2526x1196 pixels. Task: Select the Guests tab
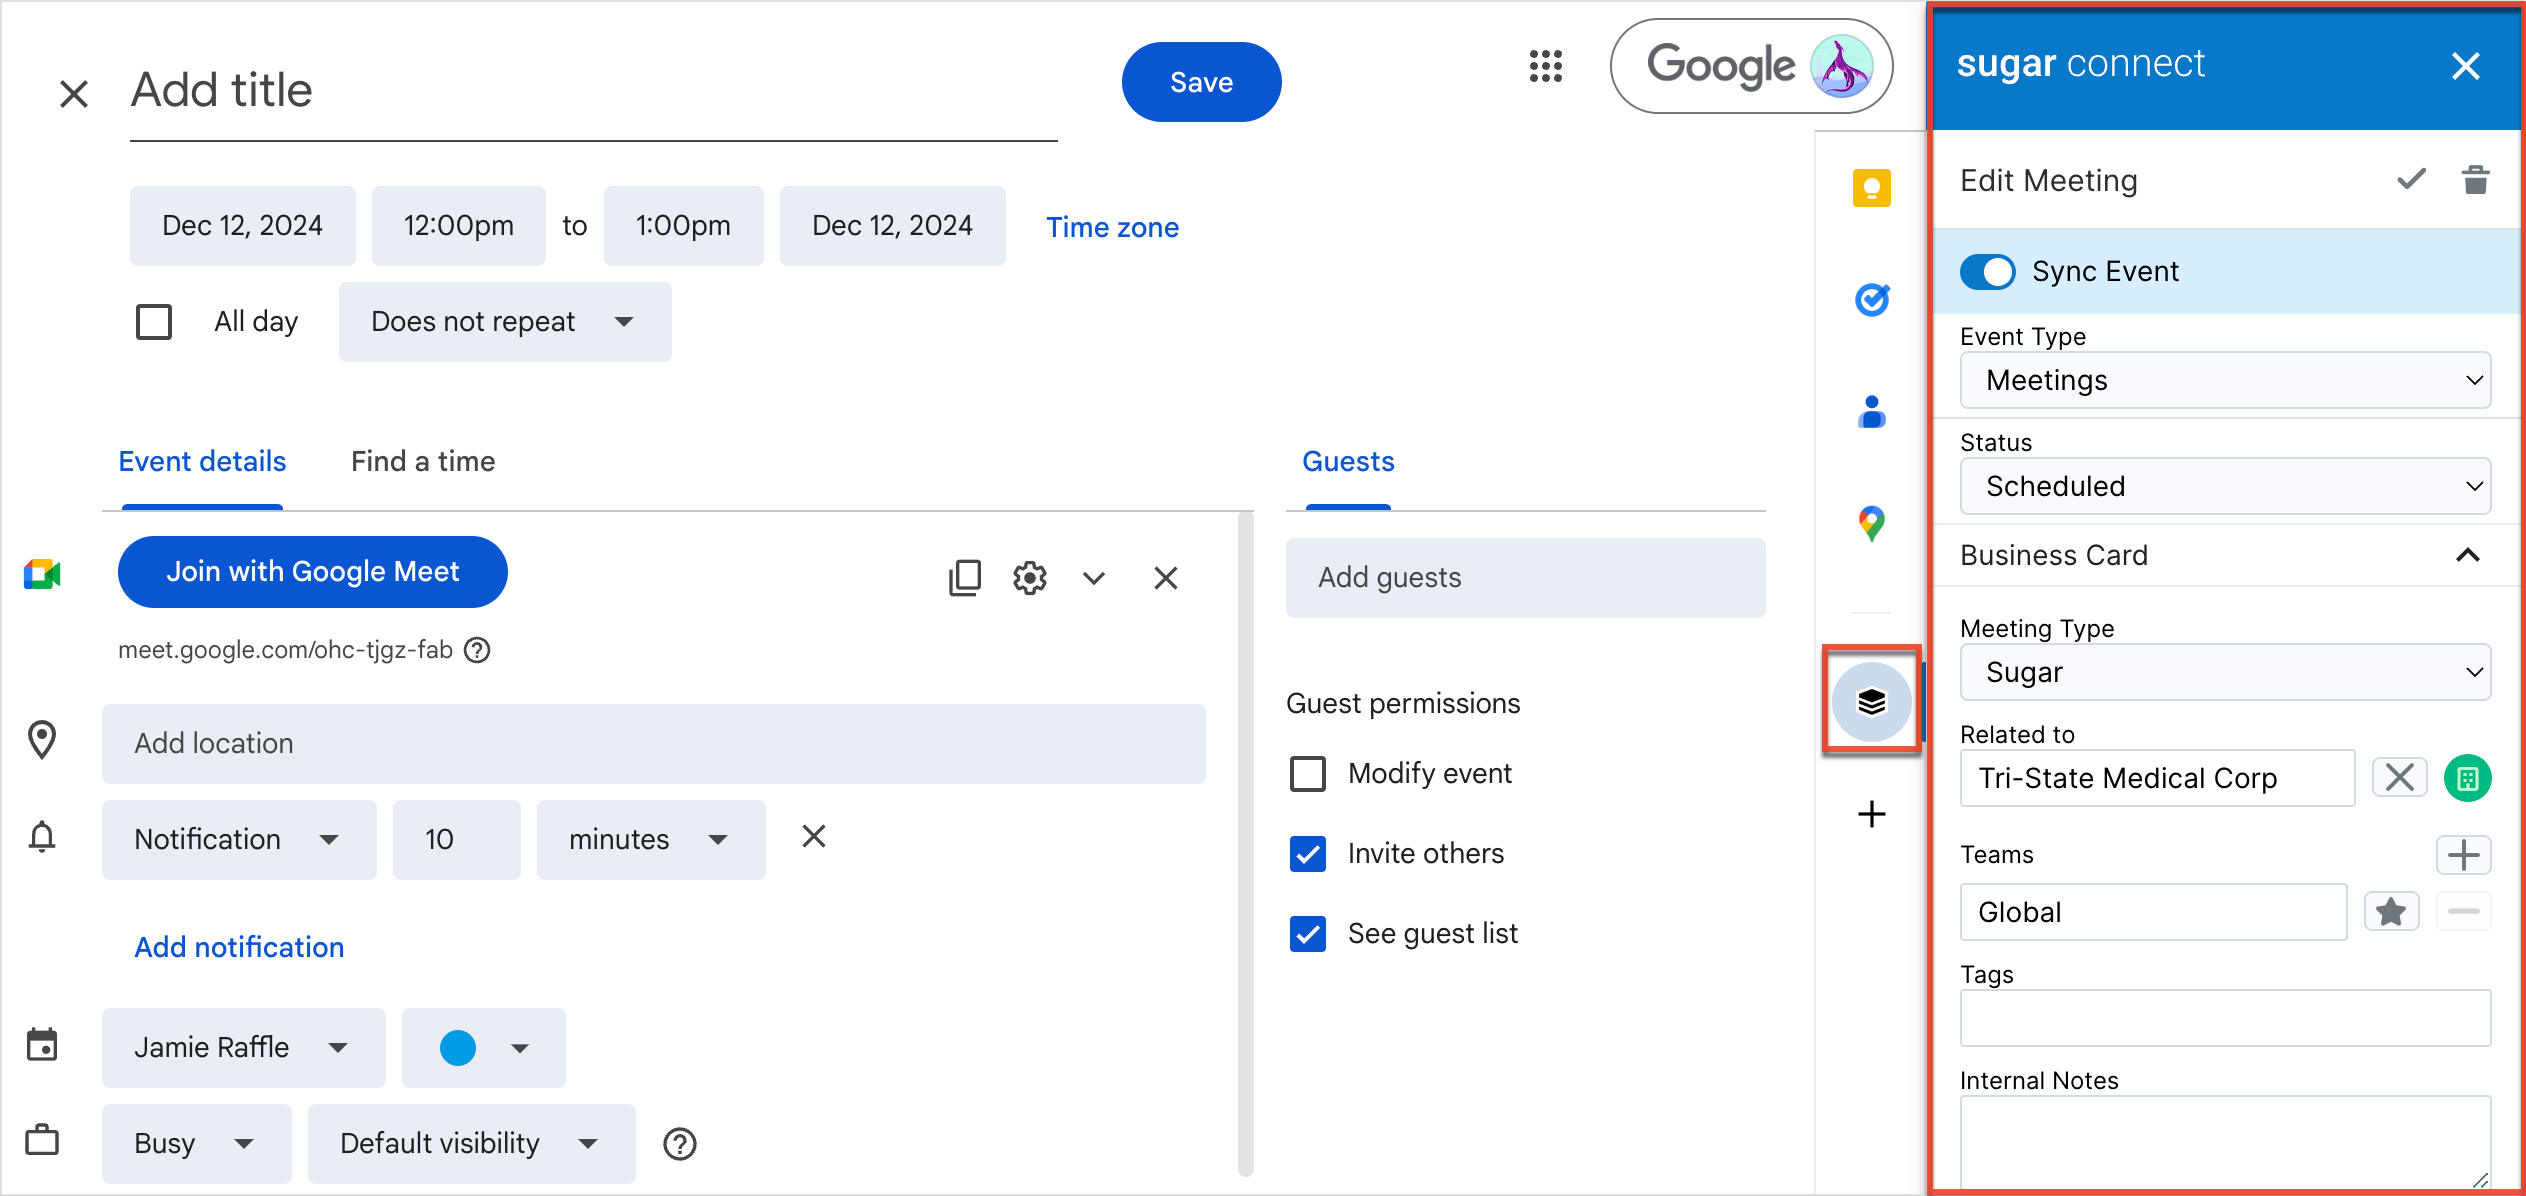point(1347,461)
